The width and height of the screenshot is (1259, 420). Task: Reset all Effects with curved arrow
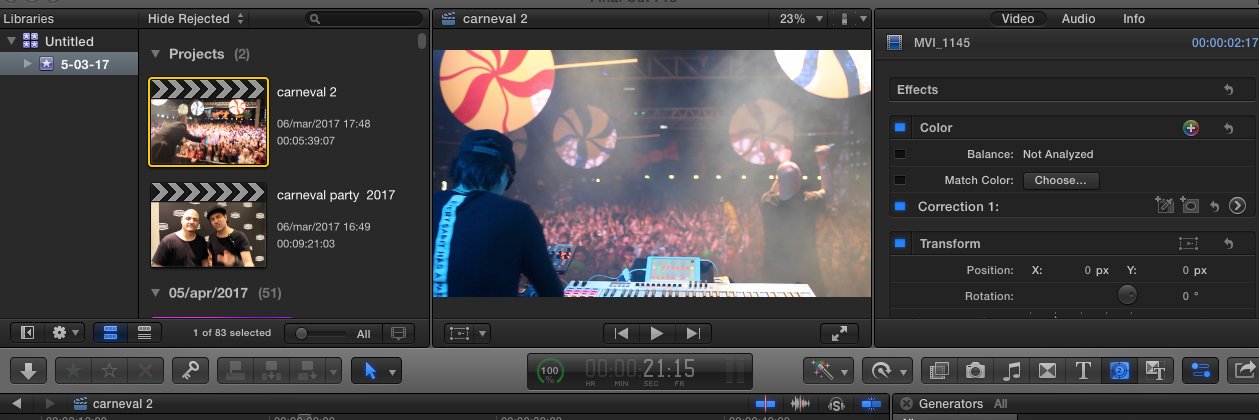1228,90
